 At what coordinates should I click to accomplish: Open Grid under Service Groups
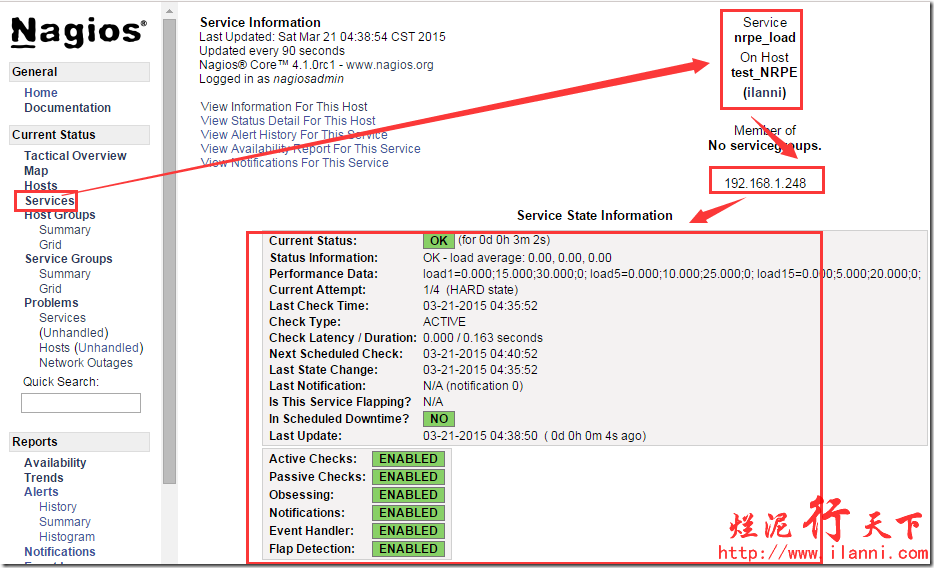click(x=50, y=289)
